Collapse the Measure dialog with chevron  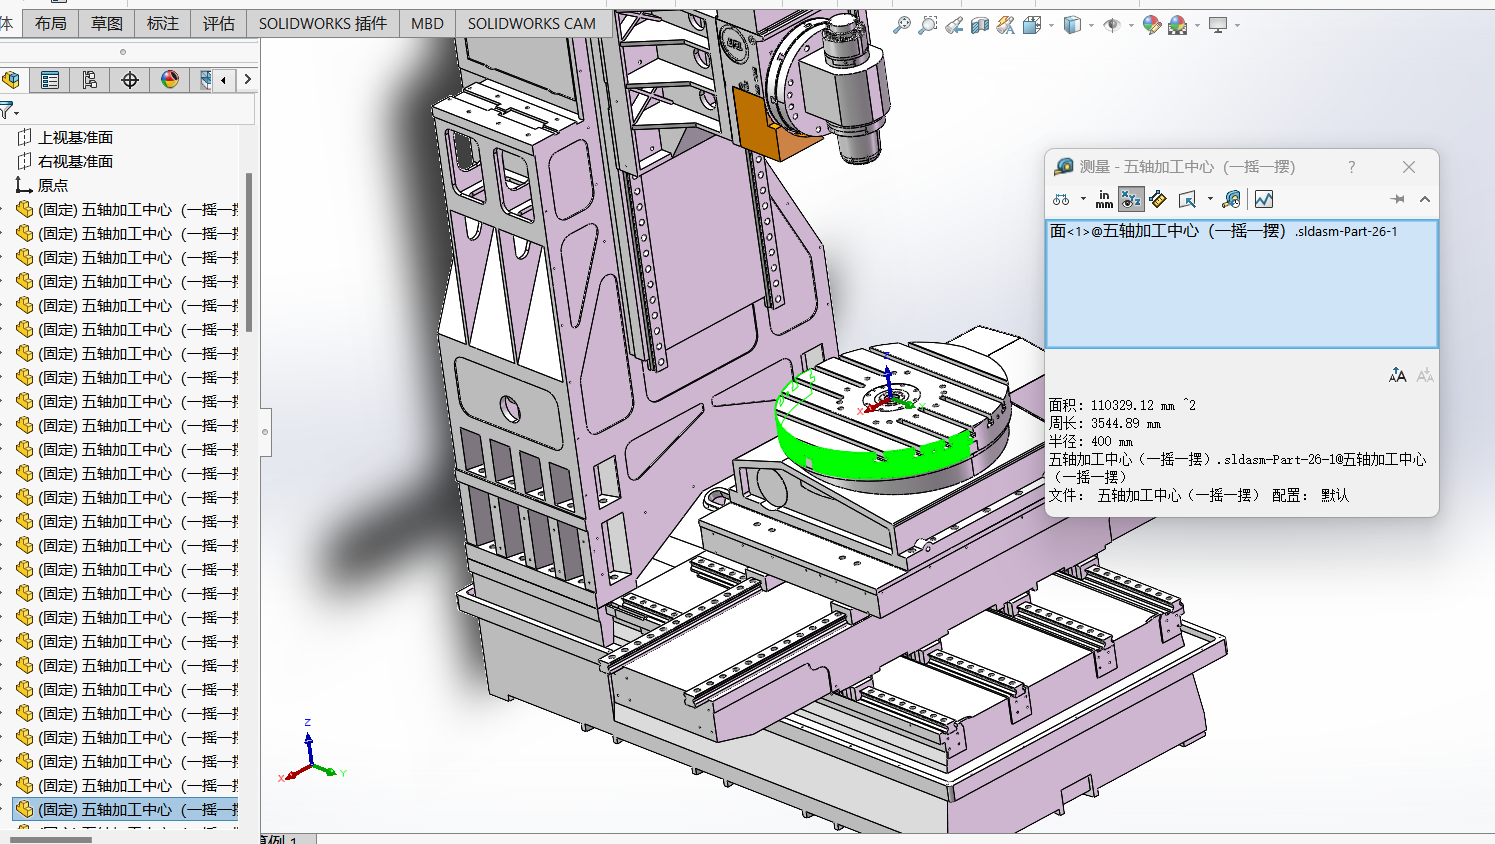[x=1425, y=200]
